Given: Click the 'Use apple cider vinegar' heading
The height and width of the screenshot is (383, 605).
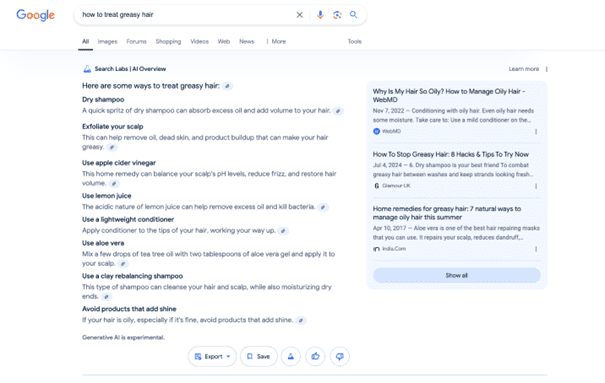Looking at the screenshot, I should click(119, 163).
